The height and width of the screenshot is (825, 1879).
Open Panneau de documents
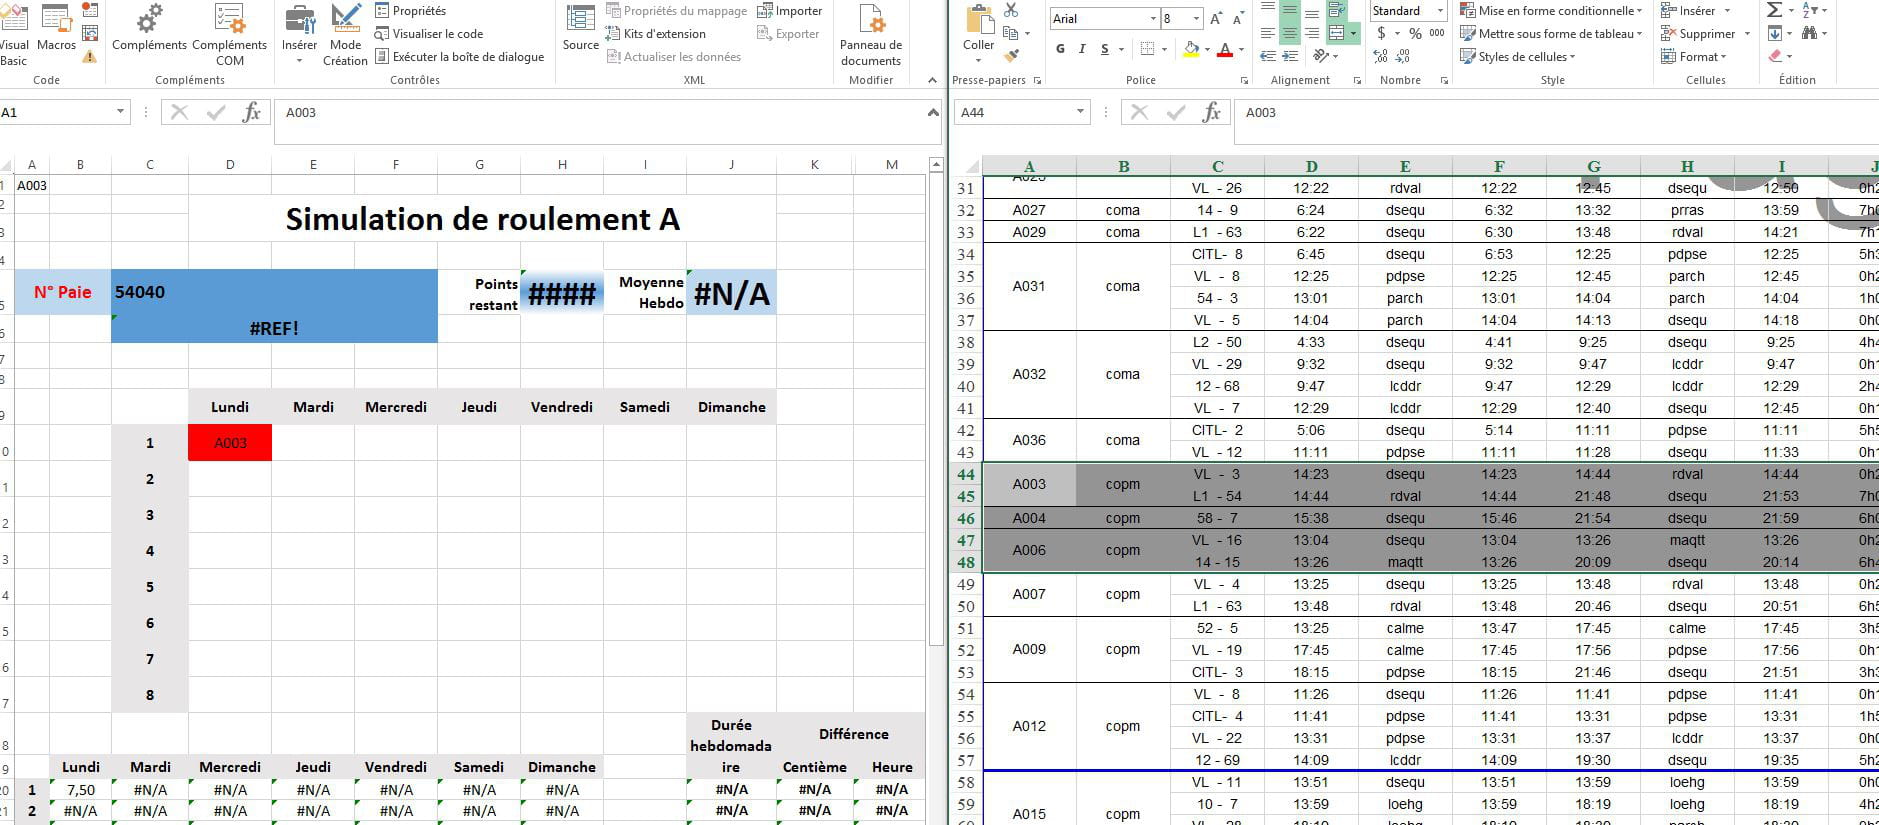pos(870,35)
